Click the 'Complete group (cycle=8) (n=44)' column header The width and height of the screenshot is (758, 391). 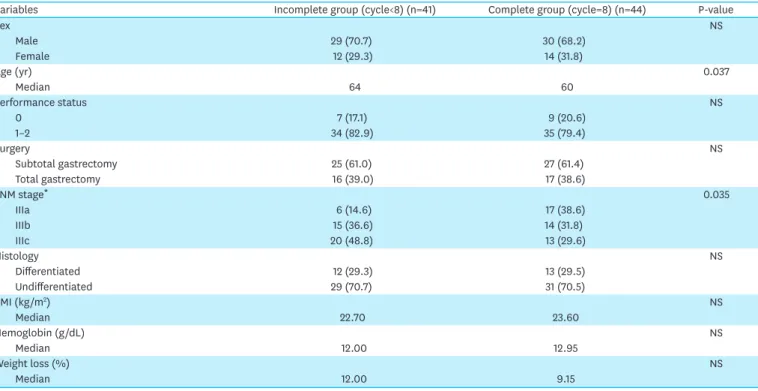(567, 10)
